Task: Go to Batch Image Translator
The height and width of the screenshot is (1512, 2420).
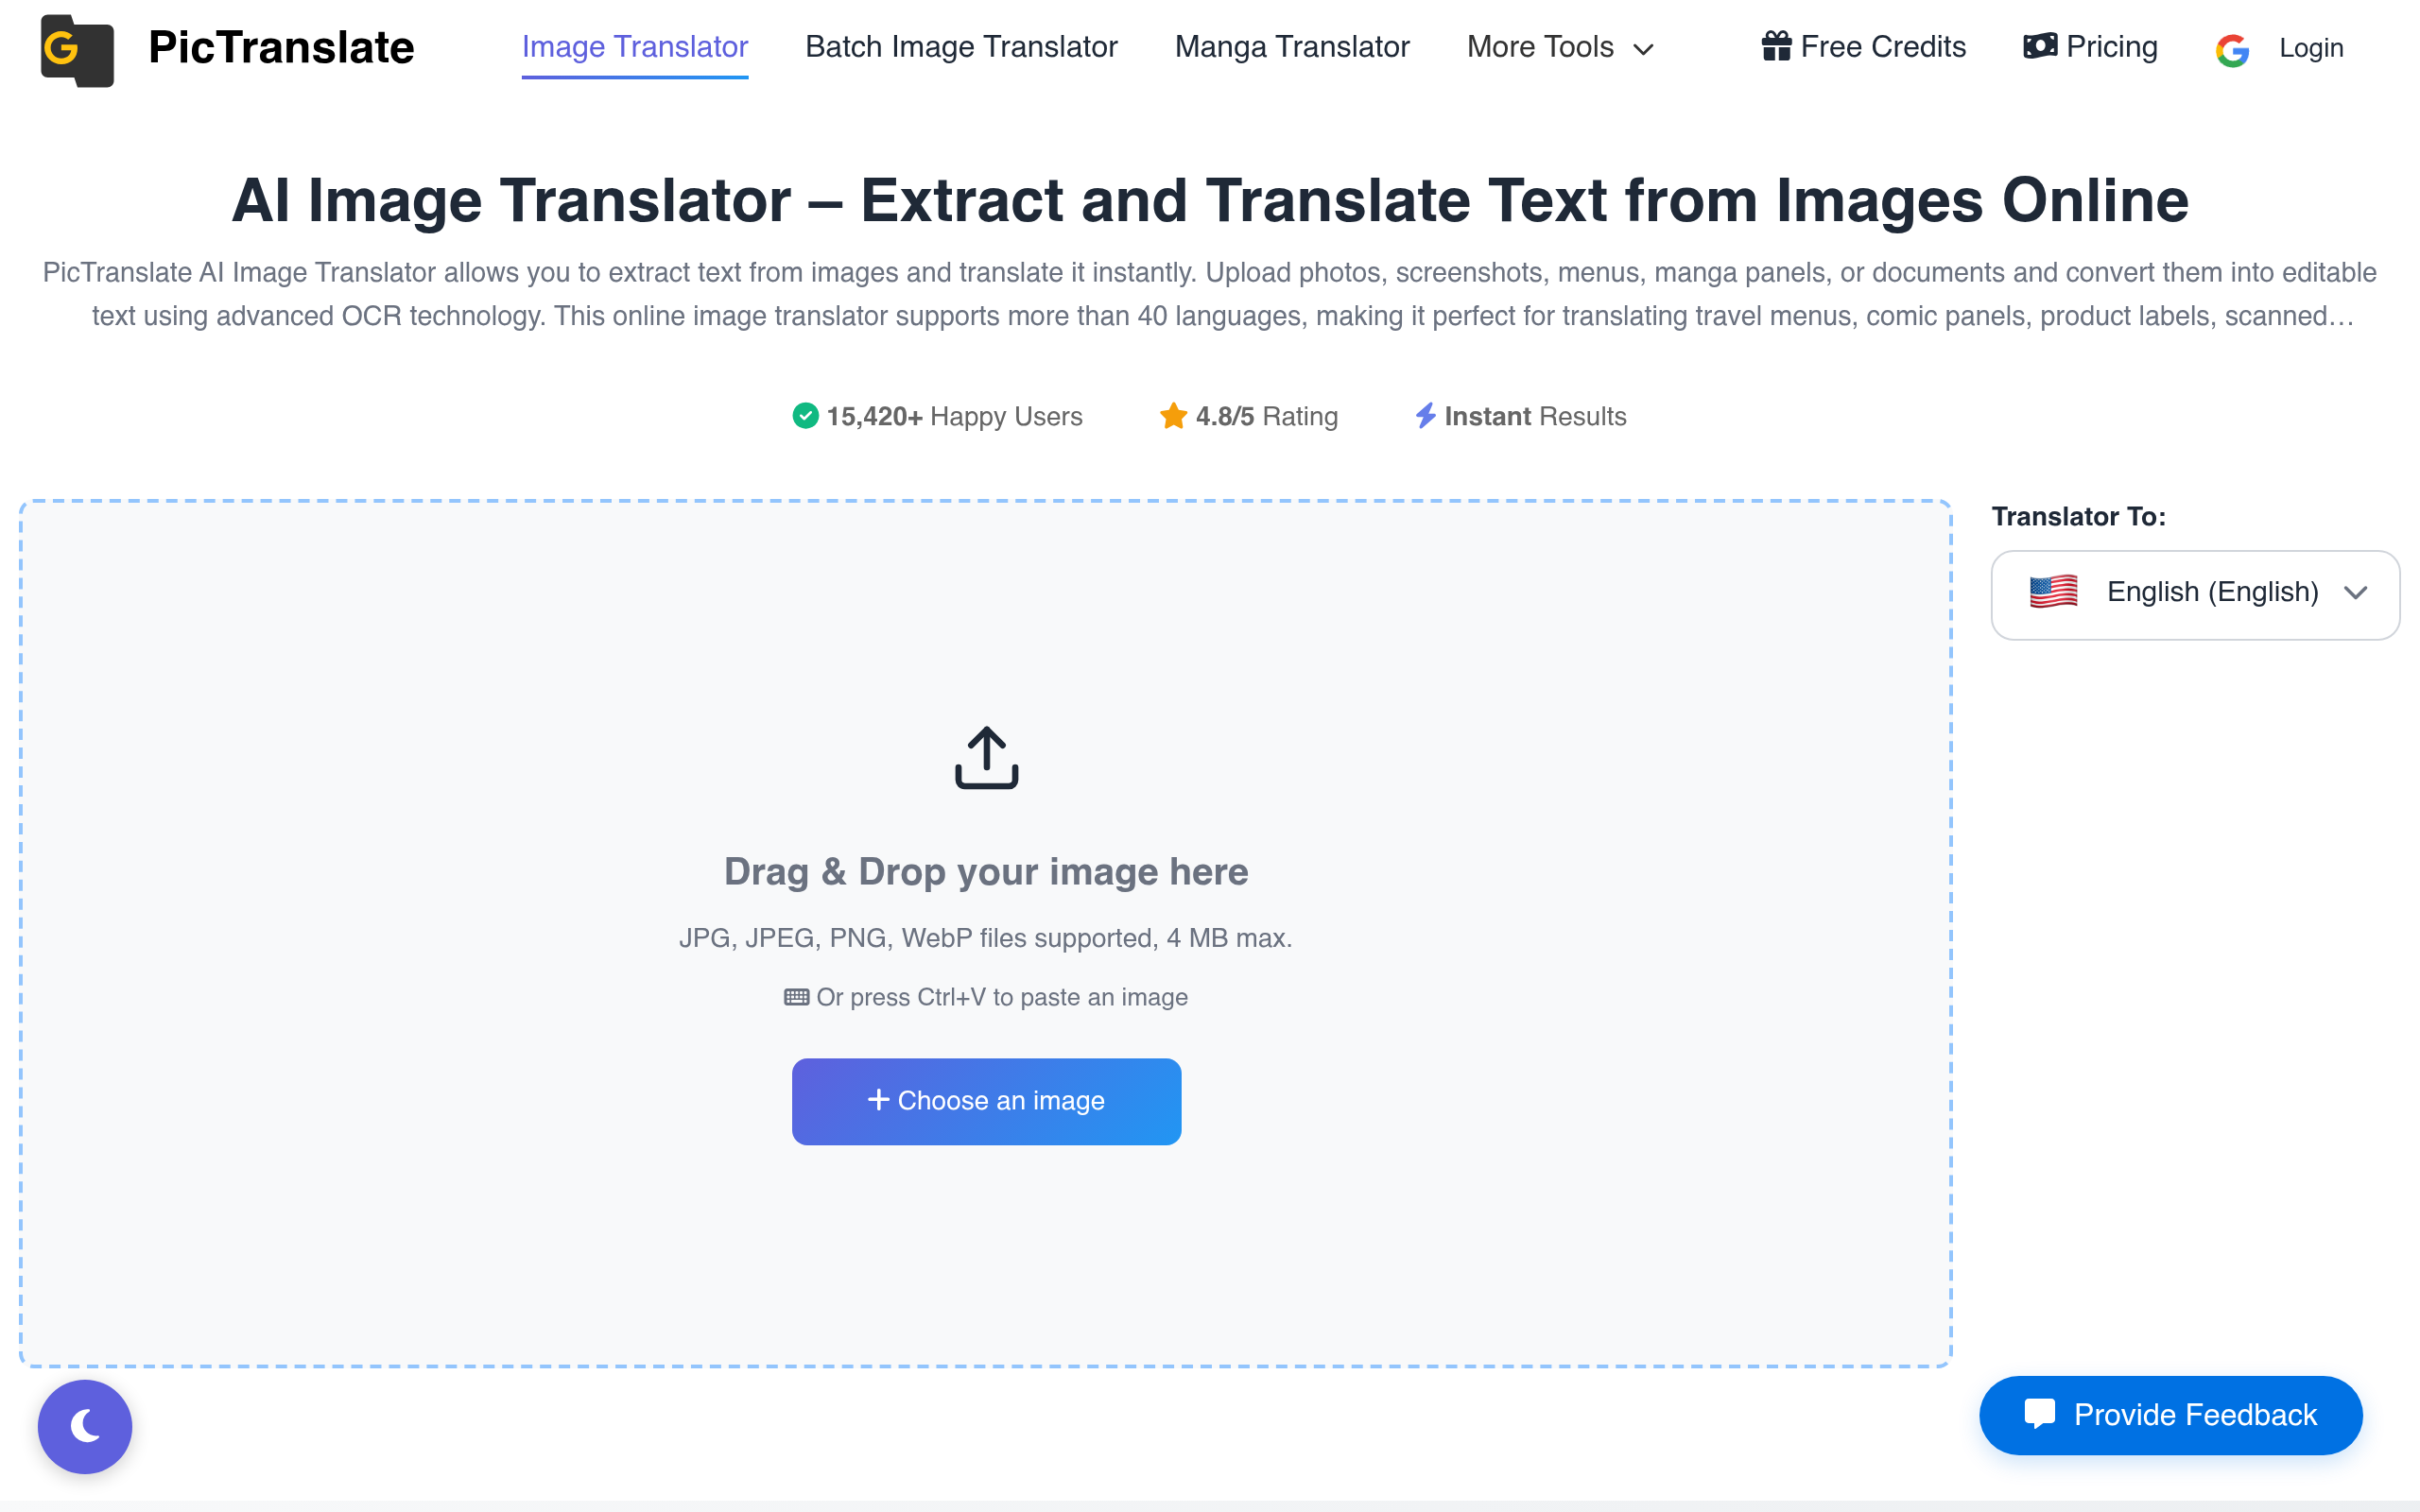Action: pyautogui.click(x=961, y=47)
